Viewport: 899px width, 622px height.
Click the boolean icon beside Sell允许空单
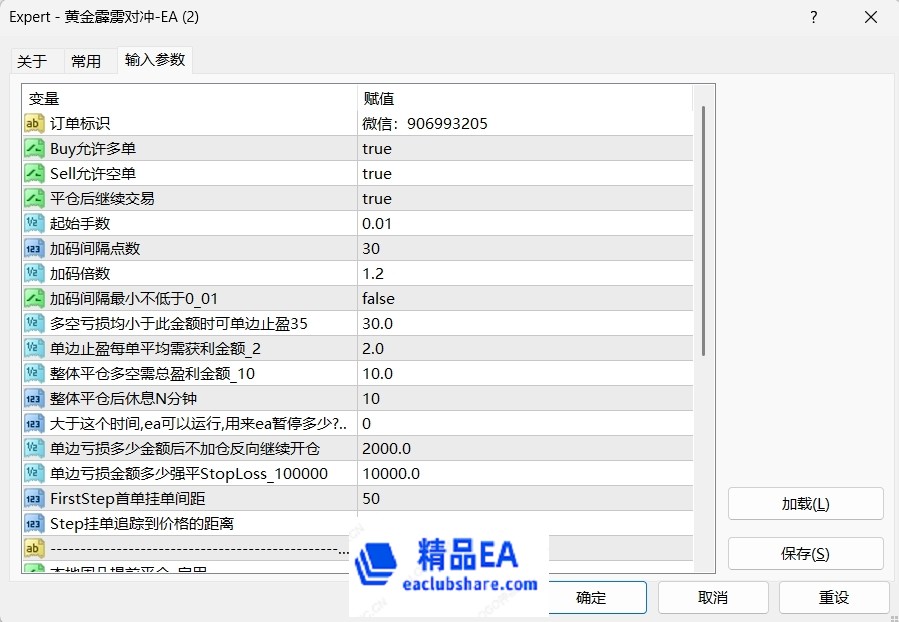point(34,174)
